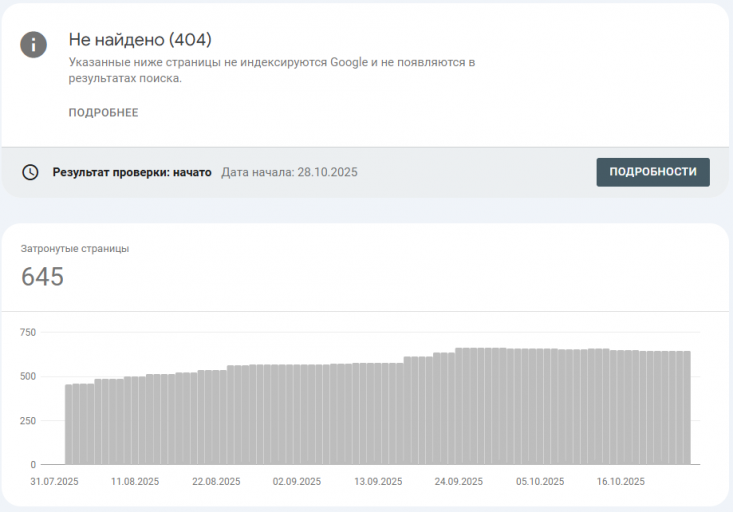Viewport: 733px width, 512px height.
Task: Click the 05.10.2025 axis date
Action: [x=540, y=482]
